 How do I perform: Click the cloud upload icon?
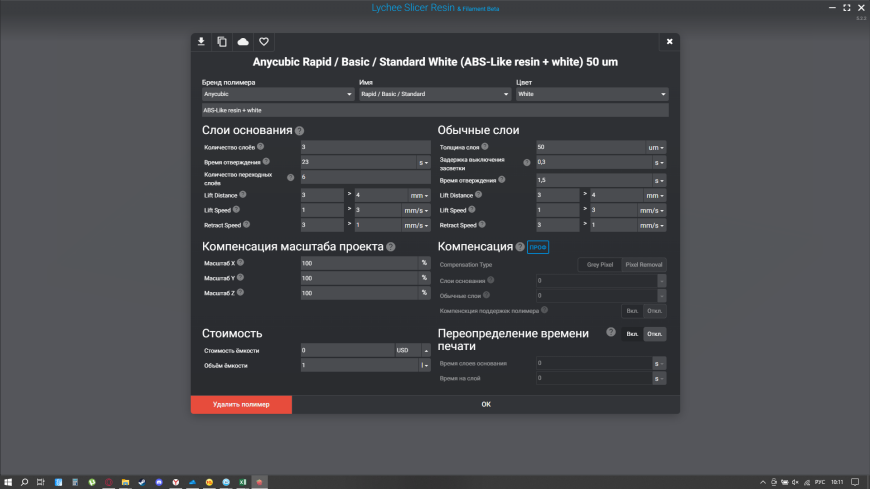point(243,42)
